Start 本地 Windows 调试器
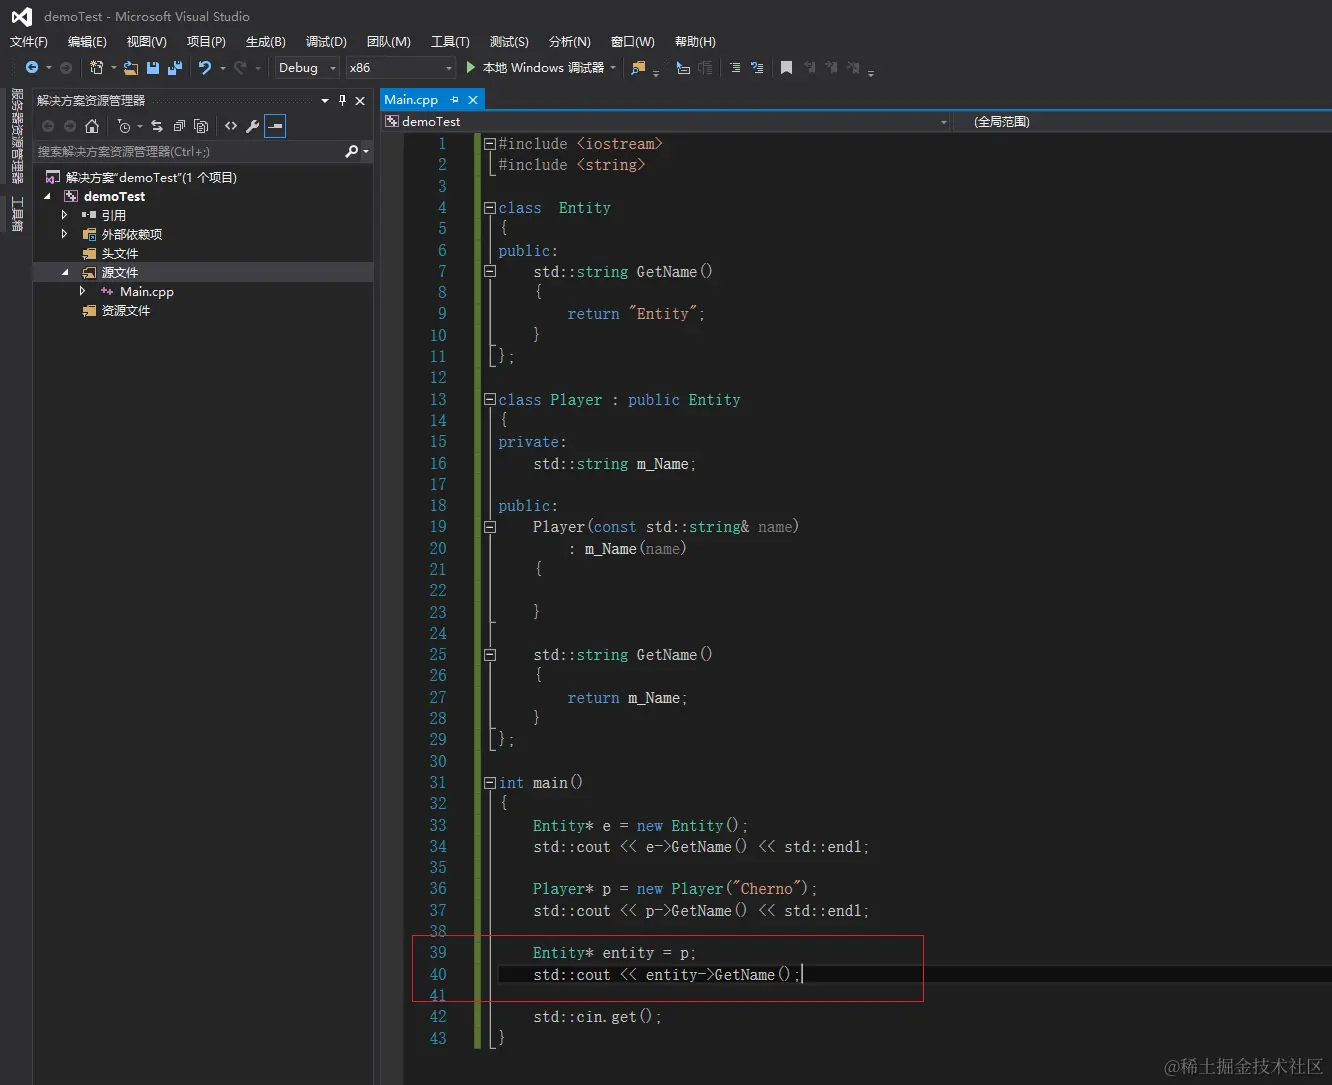 coord(535,68)
